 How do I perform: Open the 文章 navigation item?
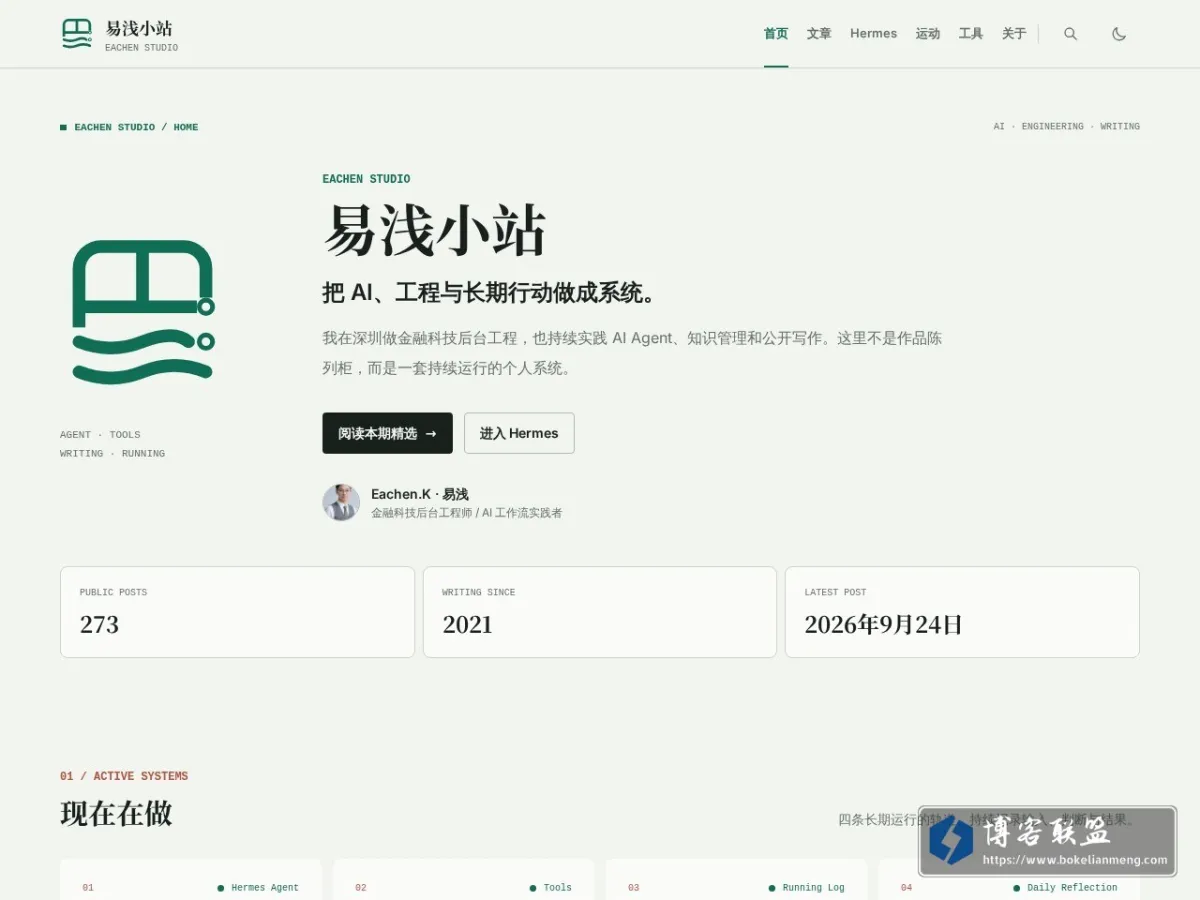pos(819,34)
